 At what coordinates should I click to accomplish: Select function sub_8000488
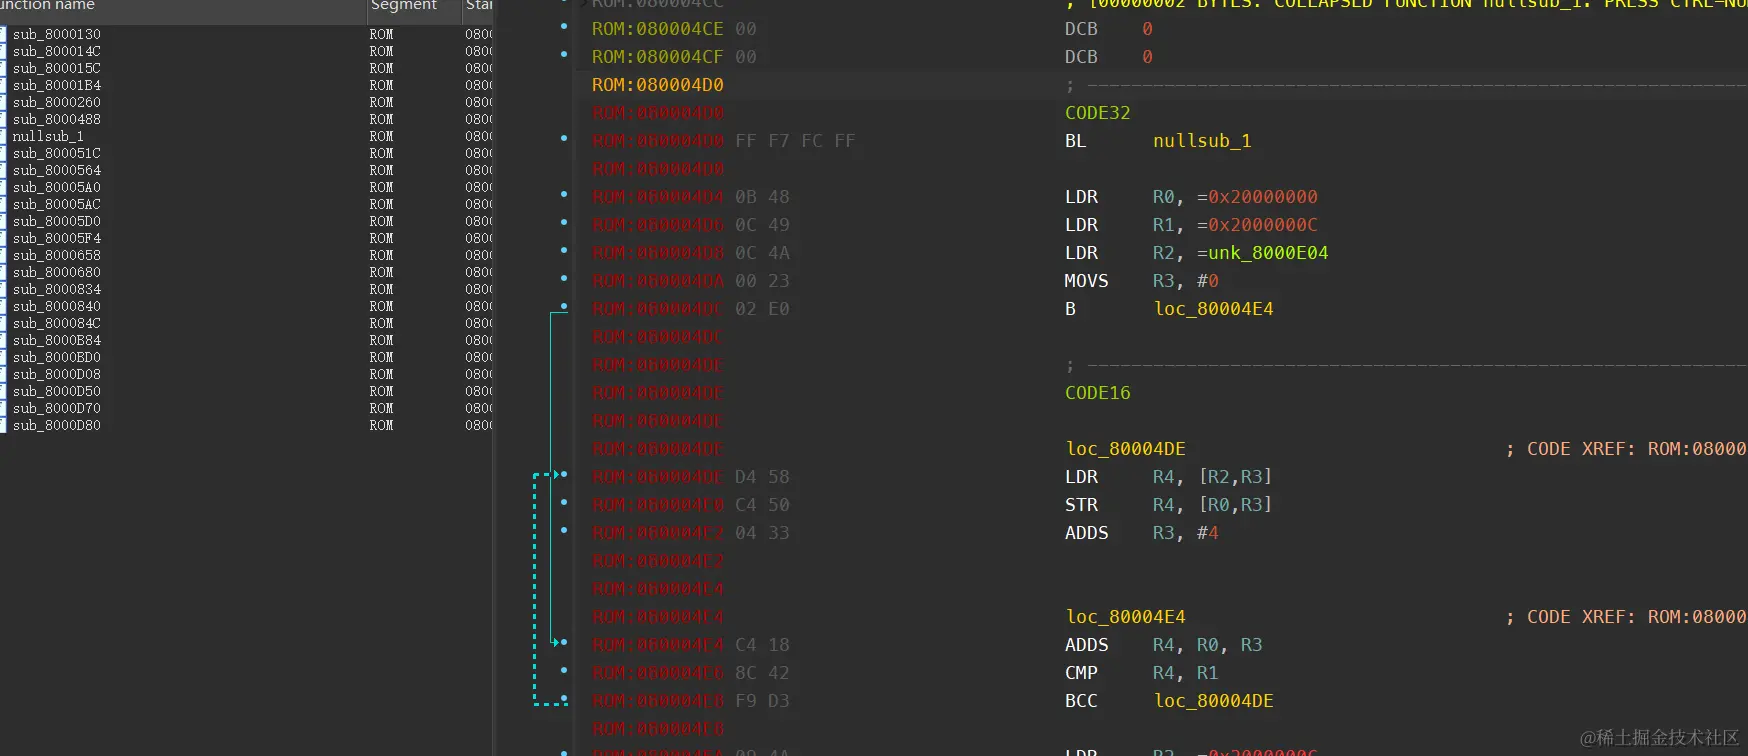click(x=57, y=119)
